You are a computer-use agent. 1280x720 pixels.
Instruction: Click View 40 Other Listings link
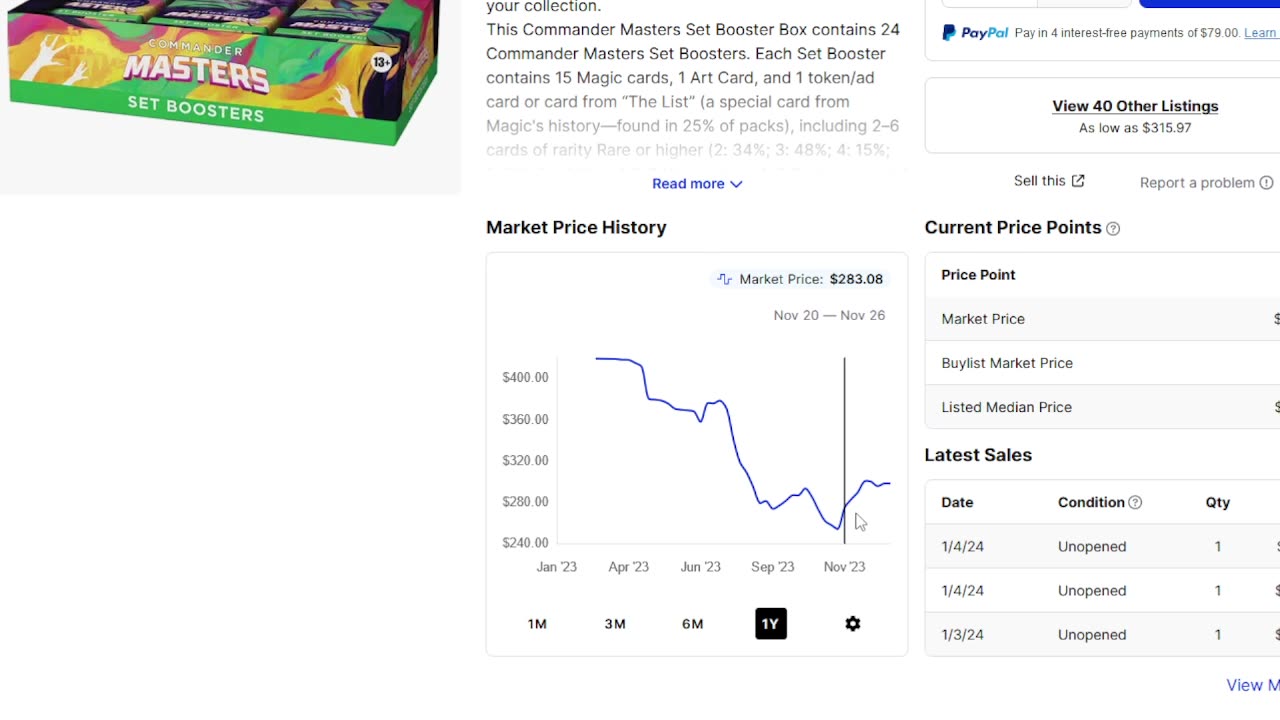[1134, 106]
